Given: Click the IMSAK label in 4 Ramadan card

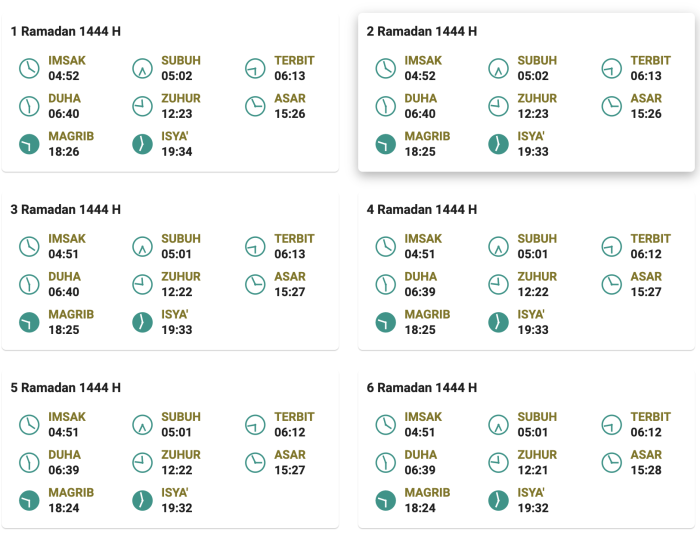Looking at the screenshot, I should pyautogui.click(x=423, y=239).
